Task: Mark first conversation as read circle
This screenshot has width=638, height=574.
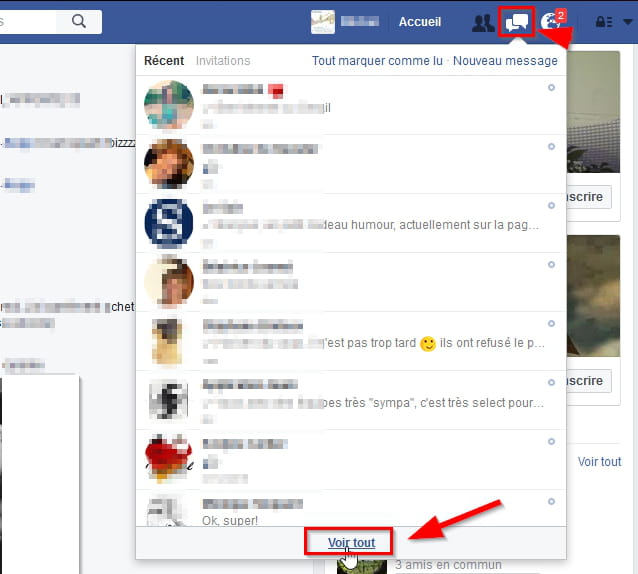Action: coord(551,87)
